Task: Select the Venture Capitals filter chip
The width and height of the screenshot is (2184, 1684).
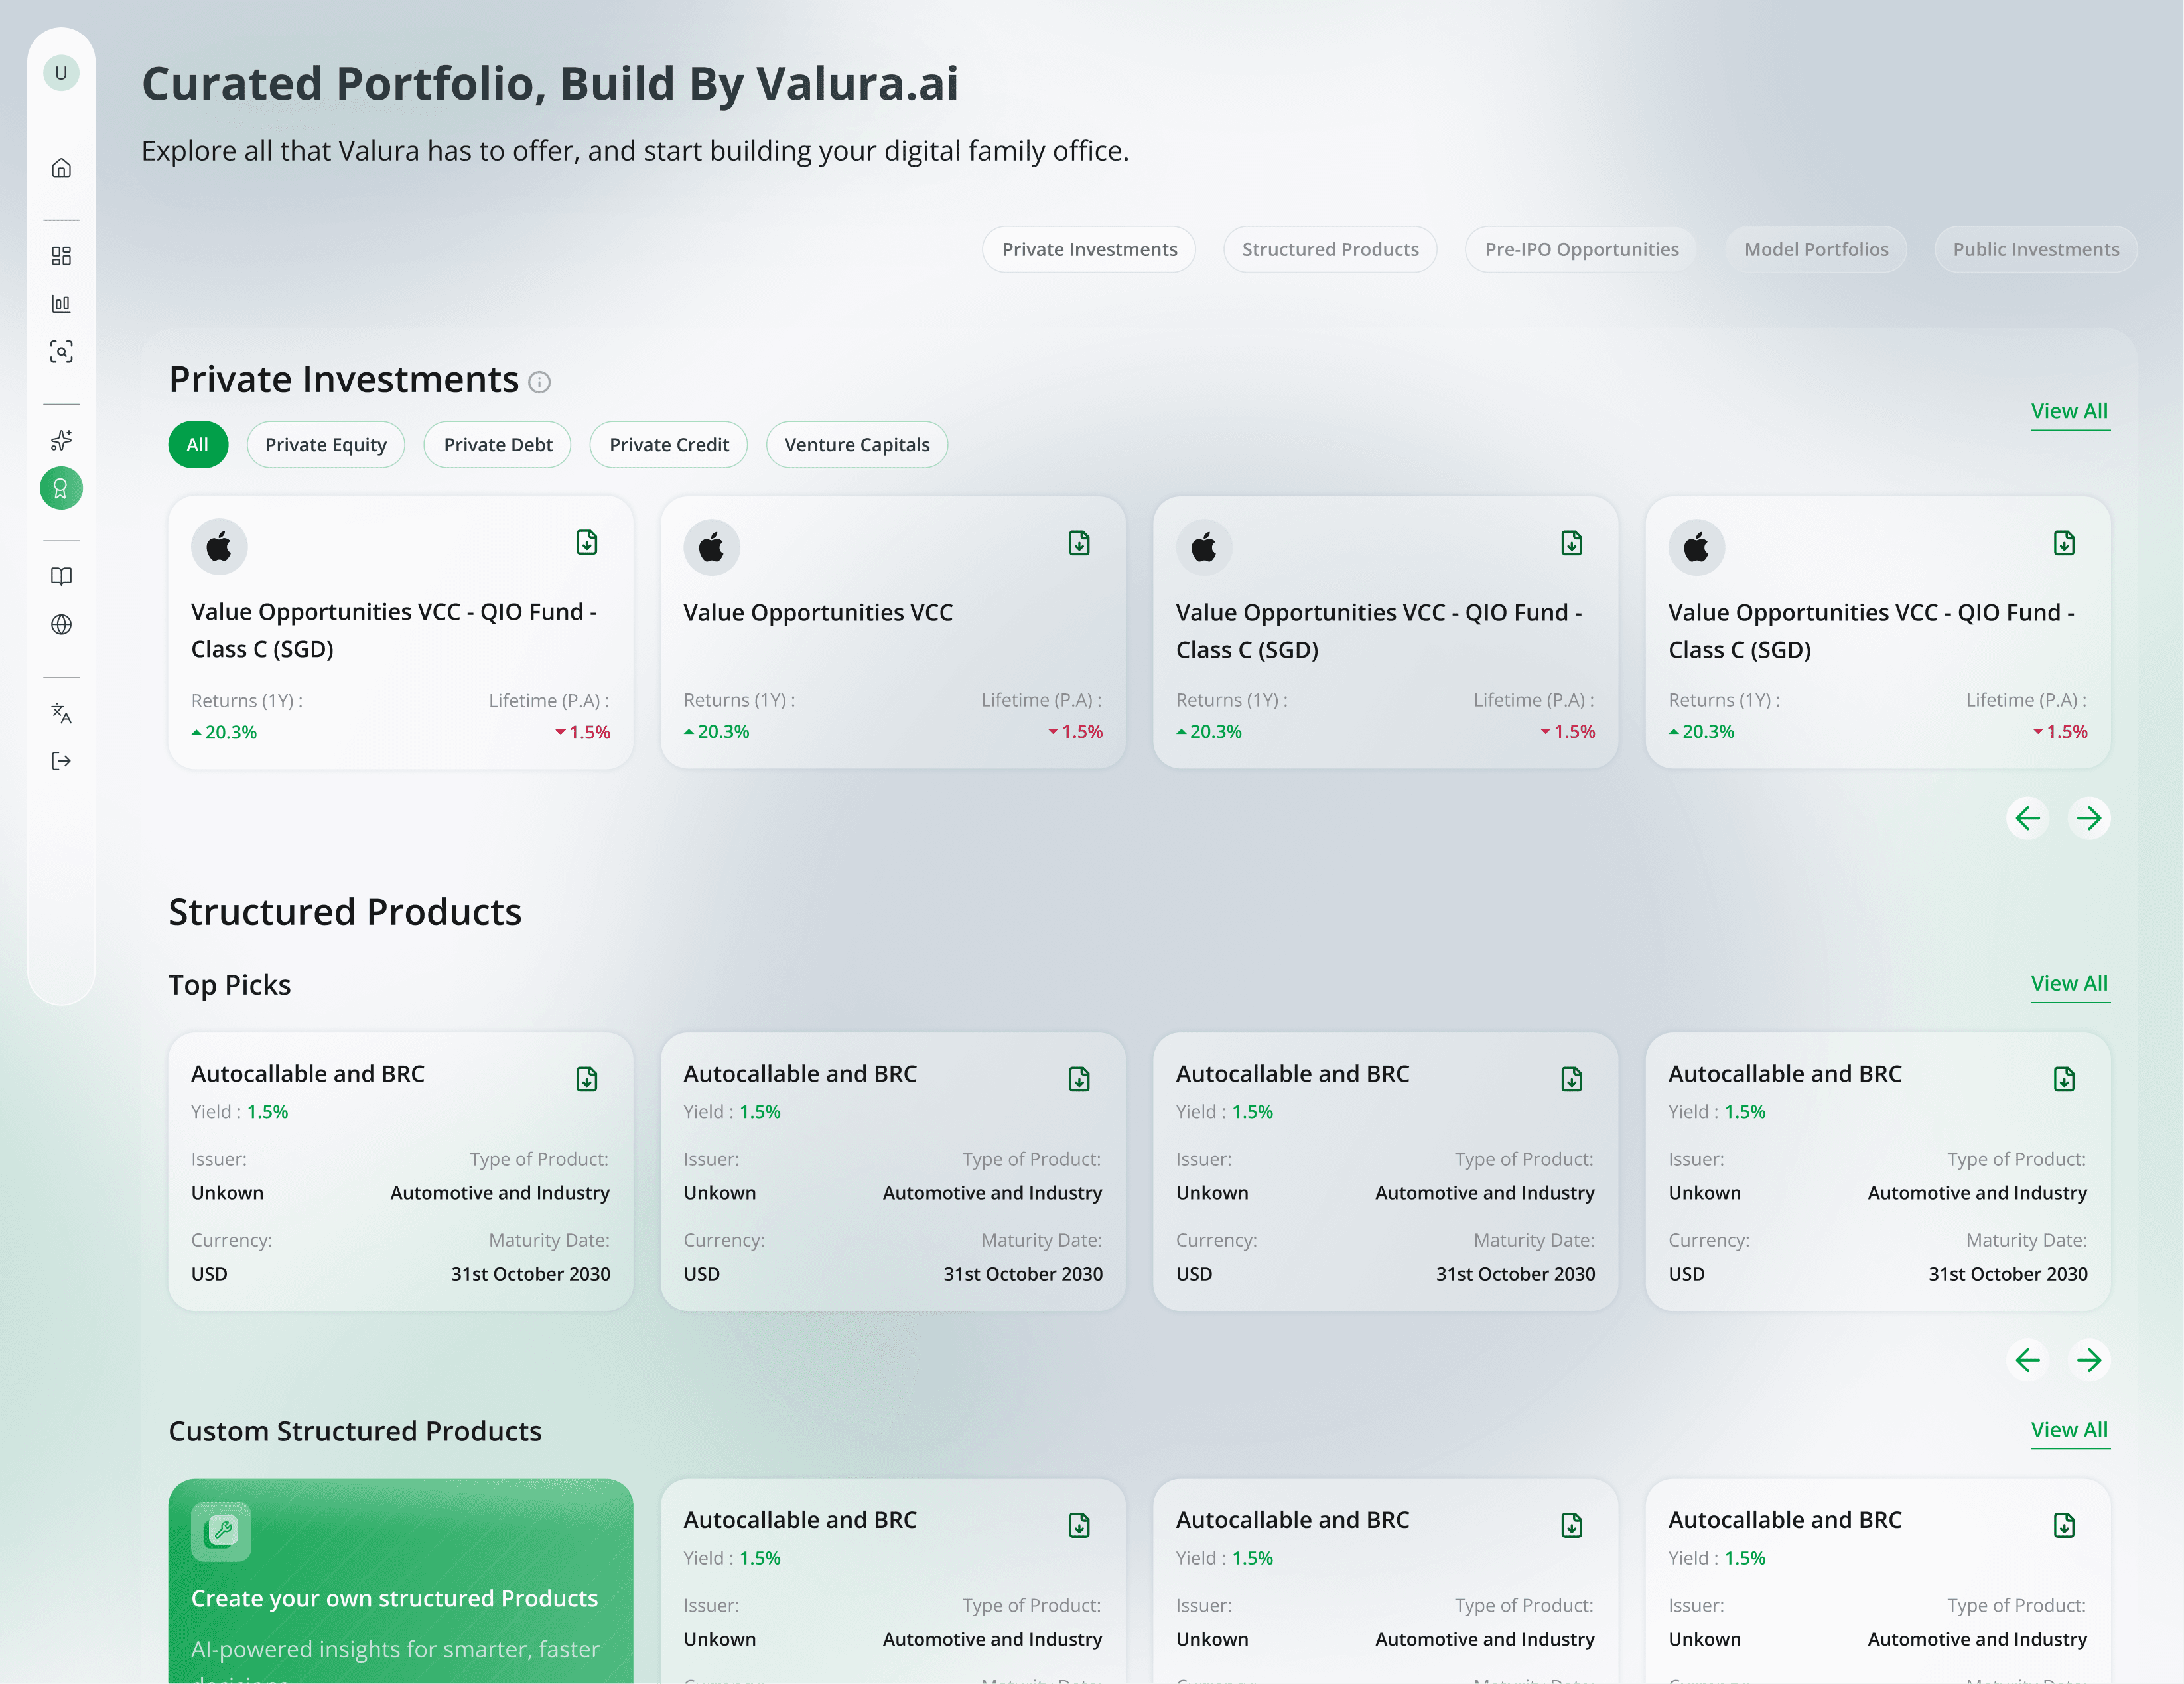Action: tap(856, 445)
